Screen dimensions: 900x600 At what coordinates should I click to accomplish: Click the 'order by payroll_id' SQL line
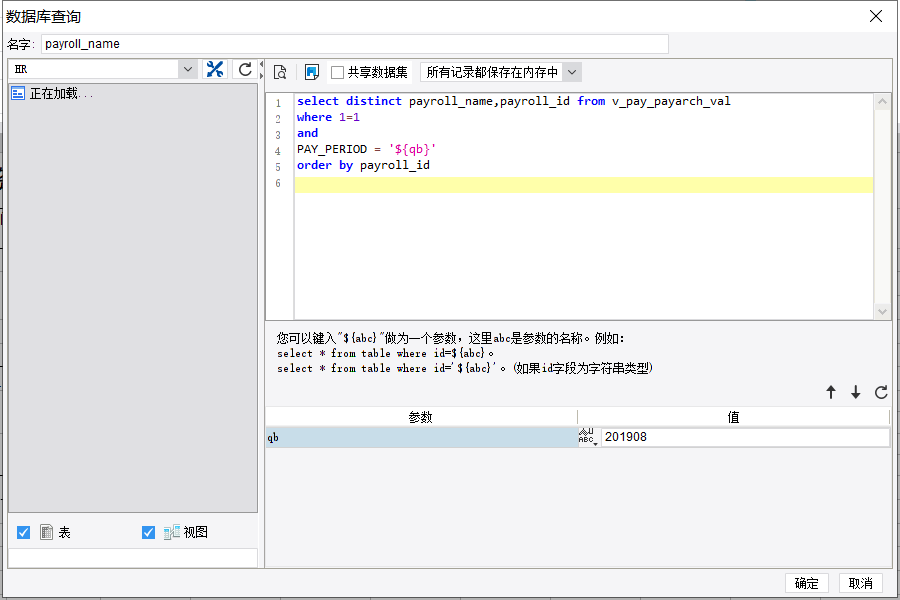click(363, 165)
